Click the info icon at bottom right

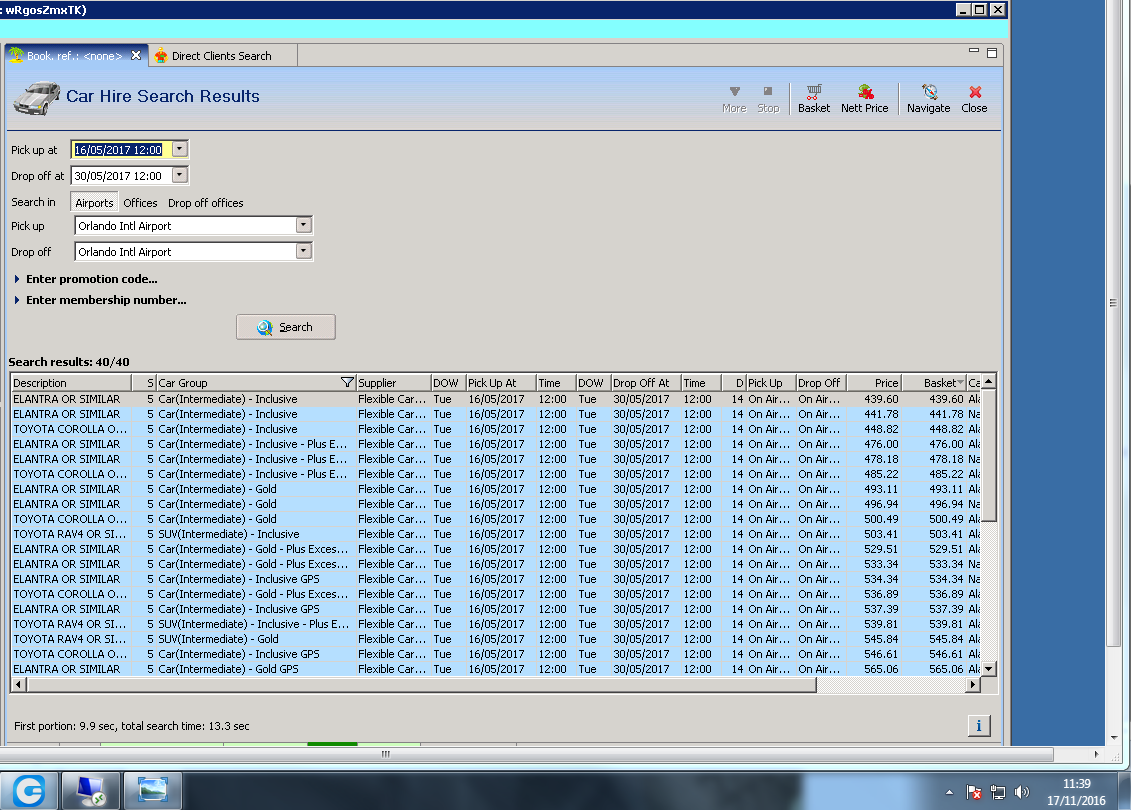click(979, 726)
